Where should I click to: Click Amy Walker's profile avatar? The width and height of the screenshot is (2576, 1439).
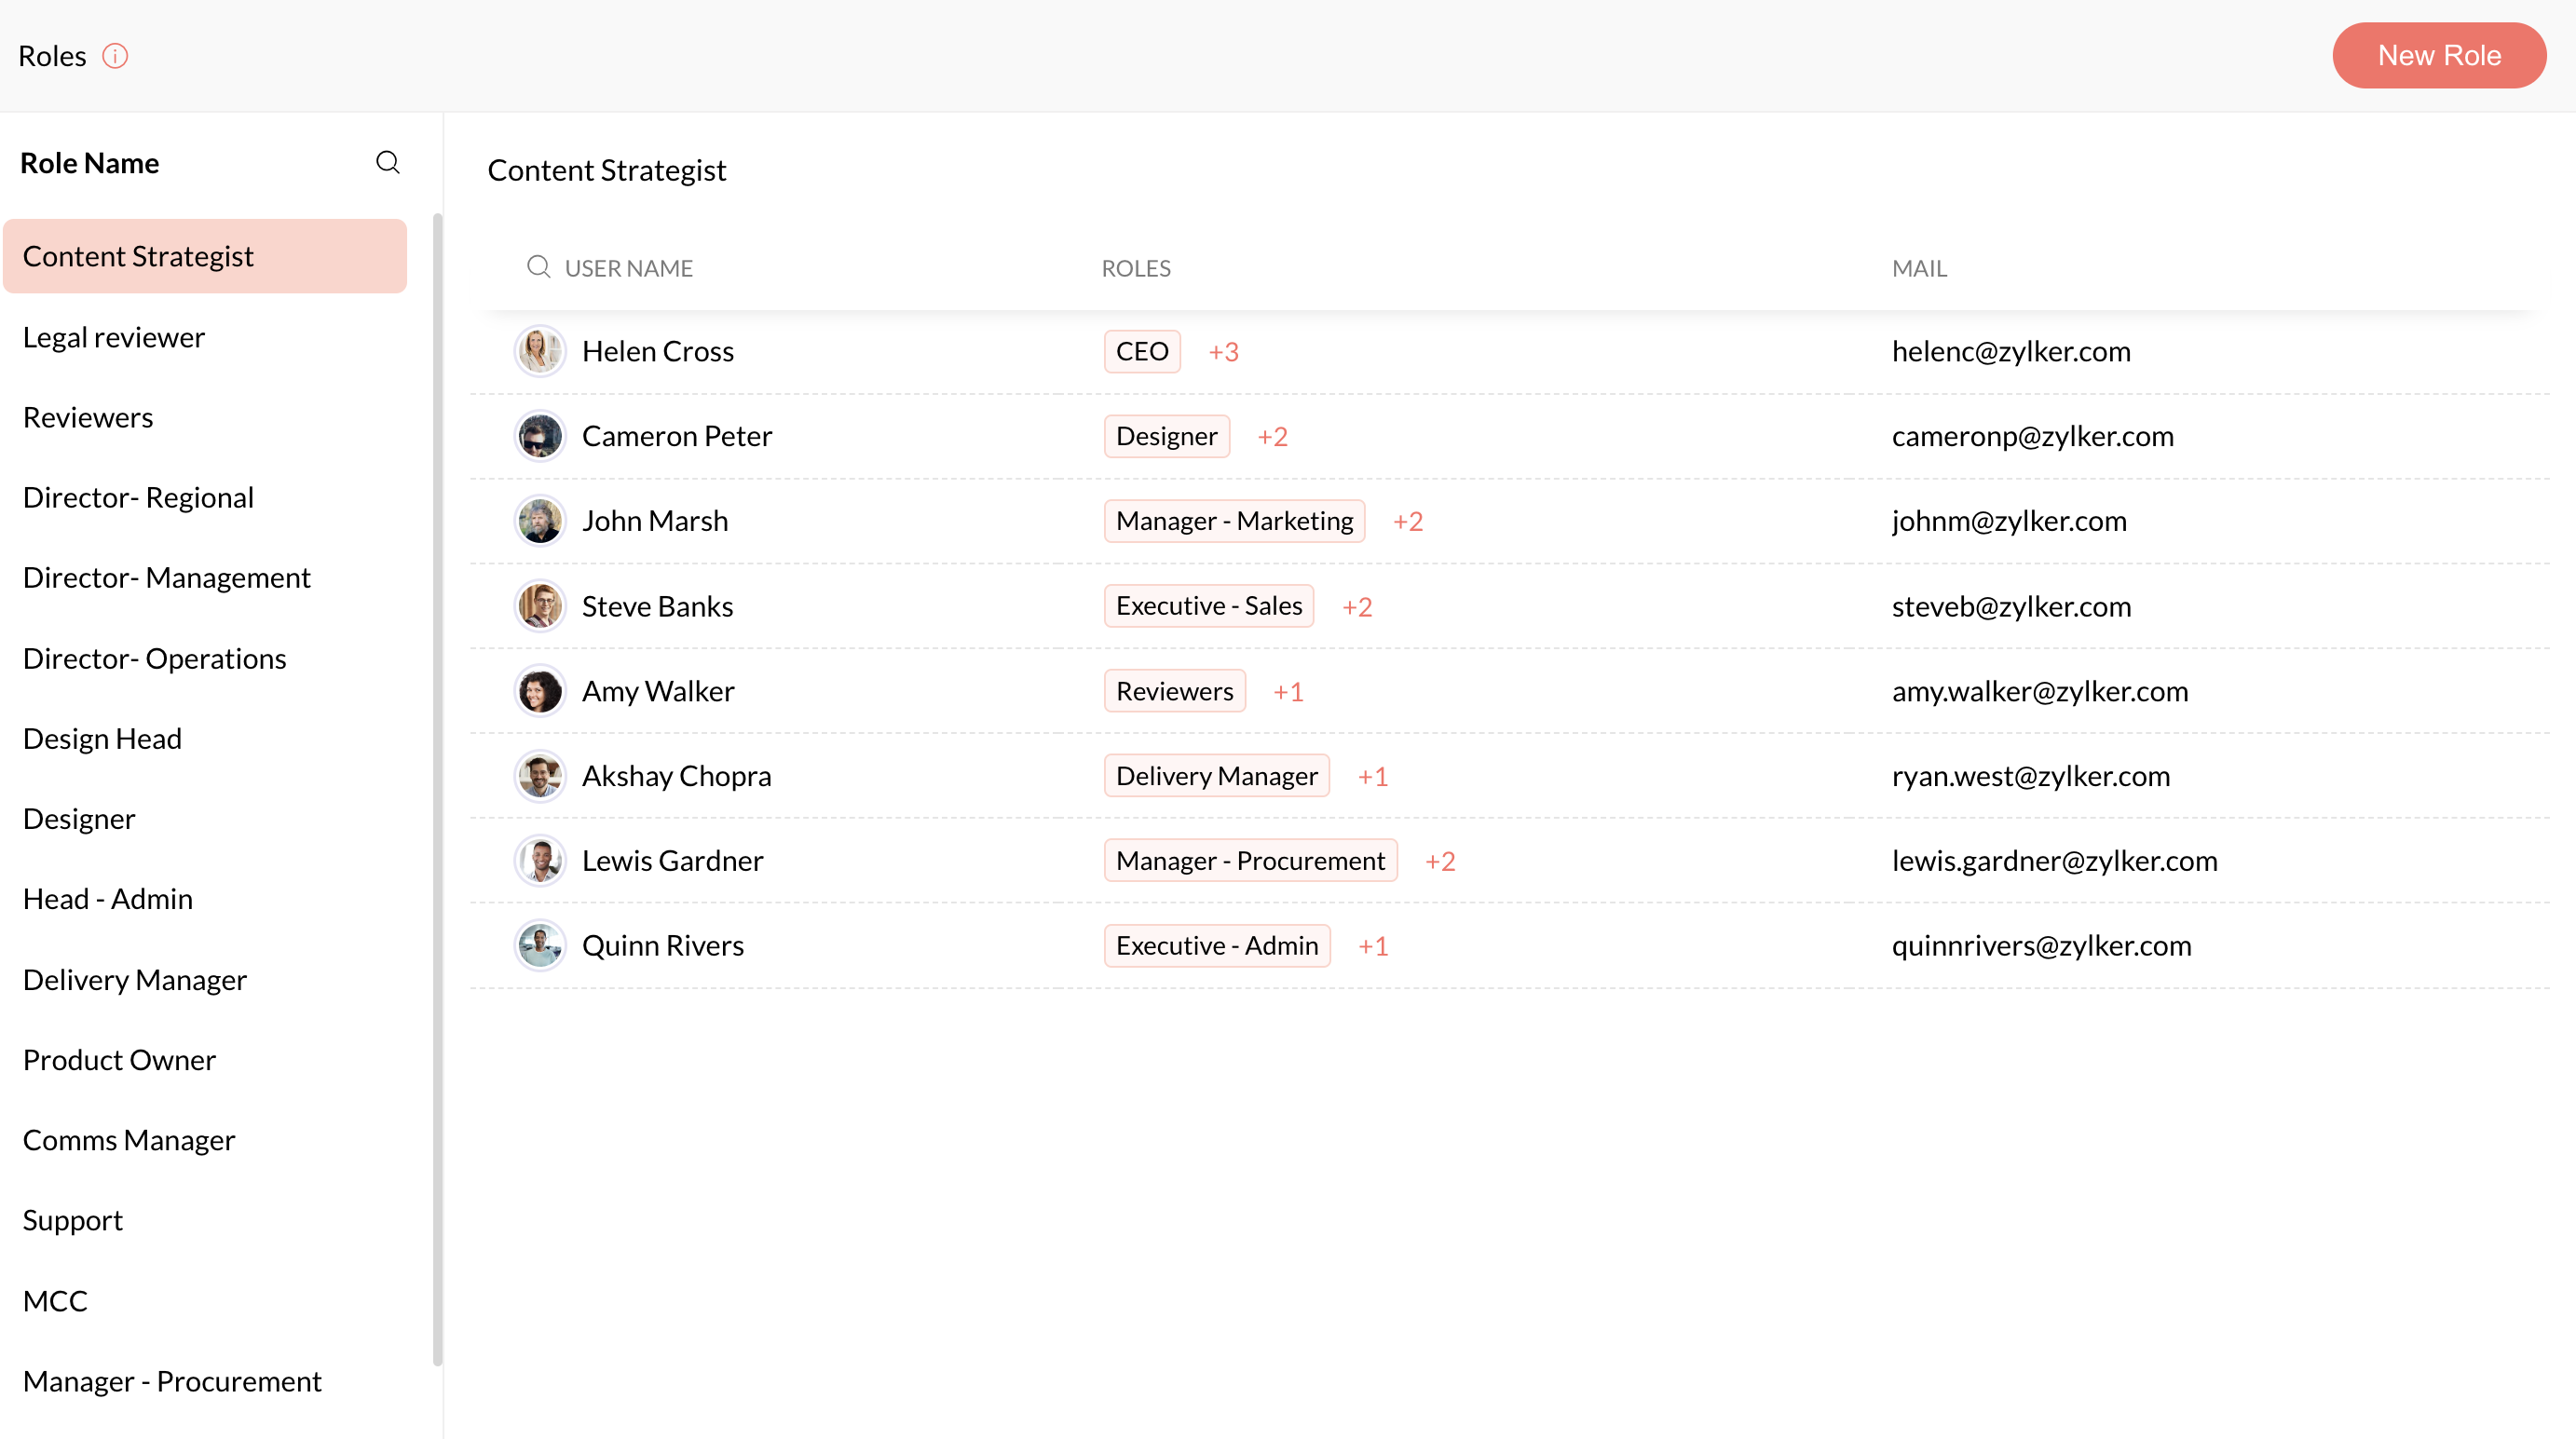[x=540, y=691]
